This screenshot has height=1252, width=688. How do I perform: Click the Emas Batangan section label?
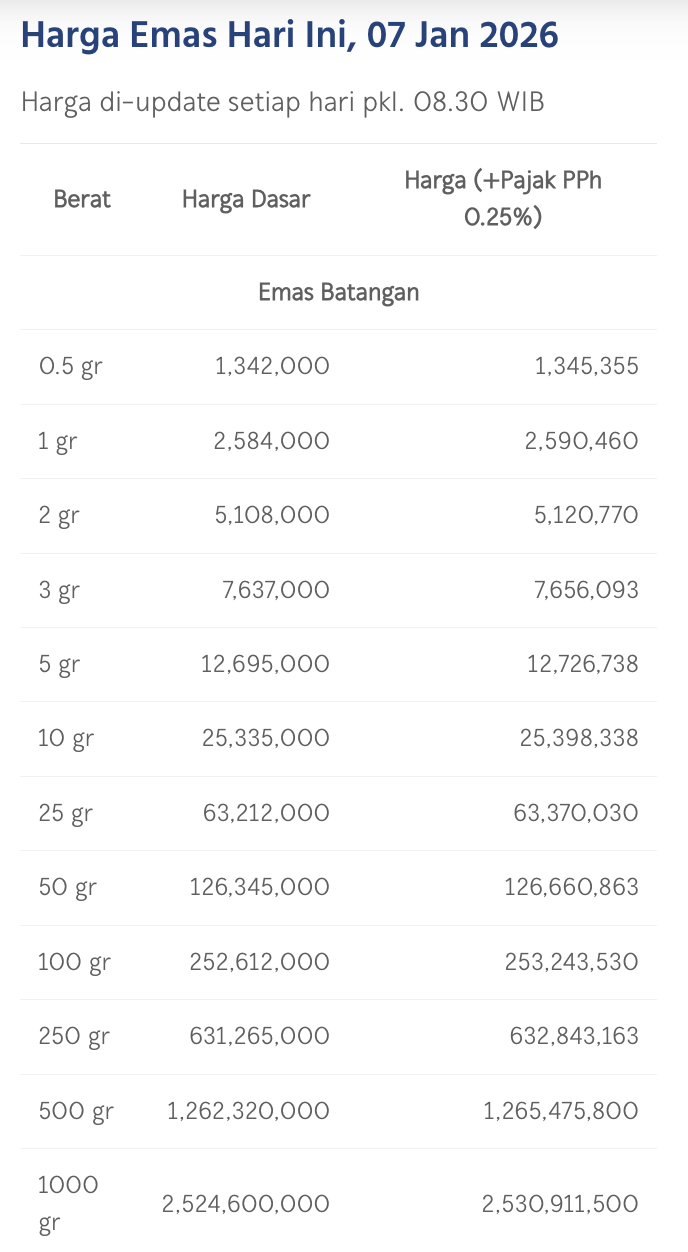point(339,292)
